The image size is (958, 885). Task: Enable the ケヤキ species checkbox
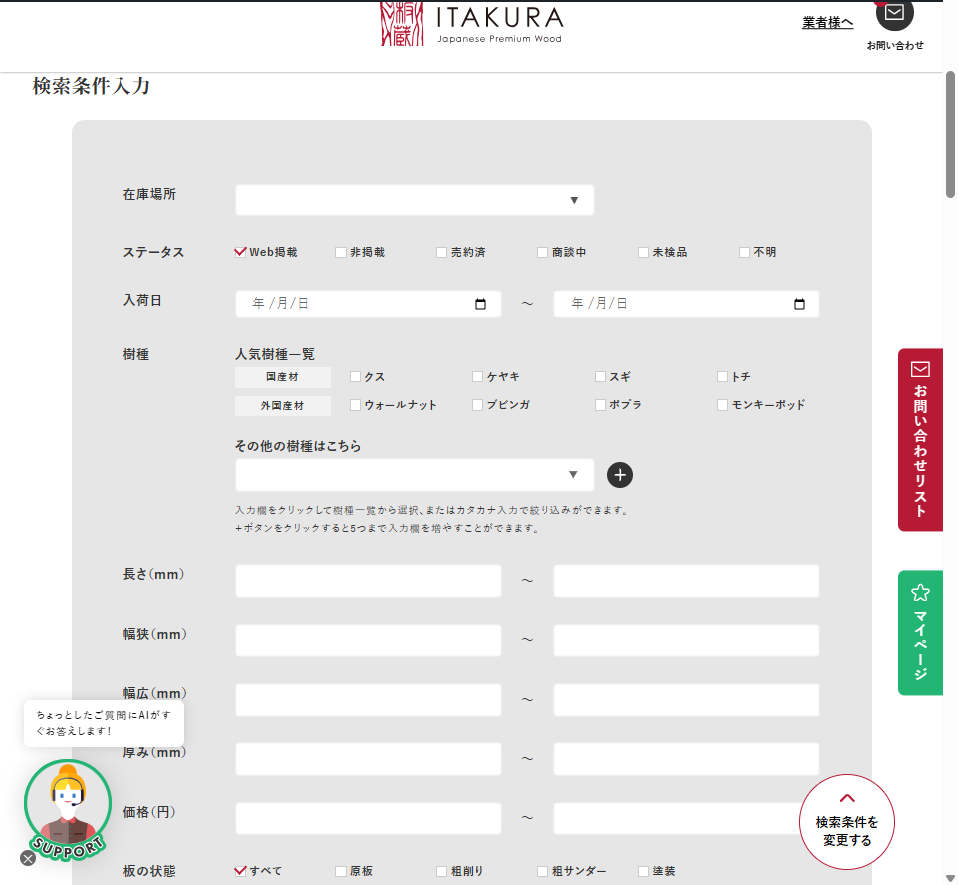click(x=478, y=377)
